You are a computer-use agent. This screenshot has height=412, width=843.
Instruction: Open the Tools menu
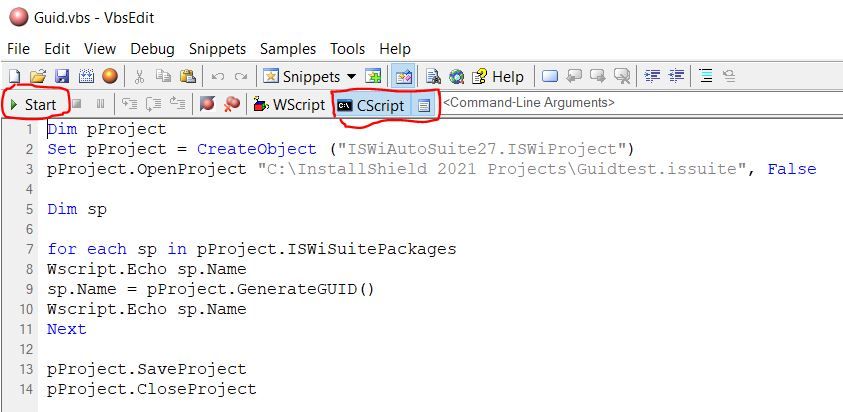point(347,48)
